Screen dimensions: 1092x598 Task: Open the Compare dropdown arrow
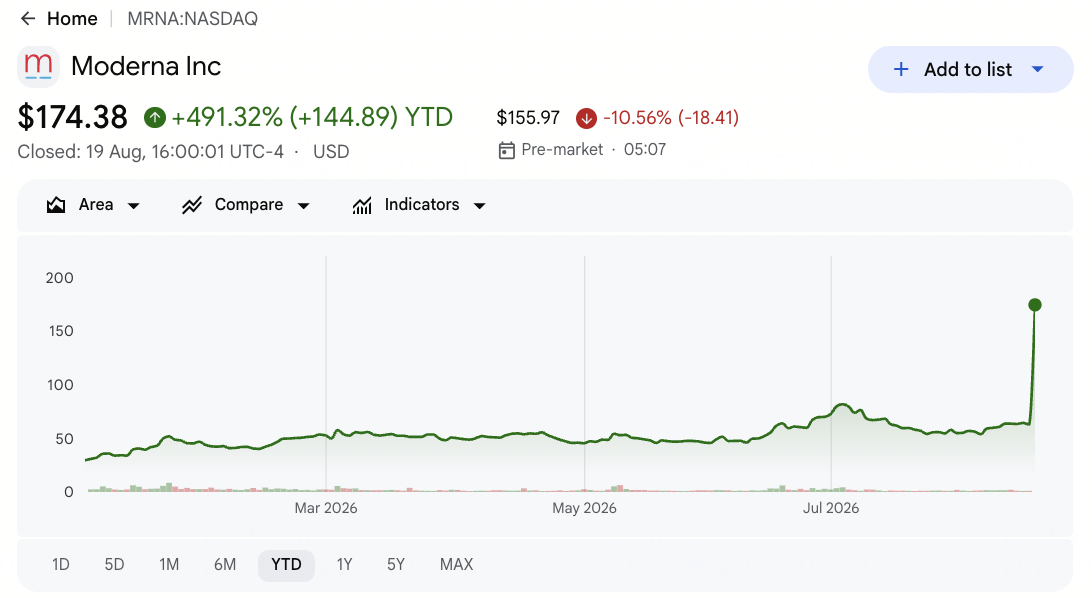click(x=303, y=205)
